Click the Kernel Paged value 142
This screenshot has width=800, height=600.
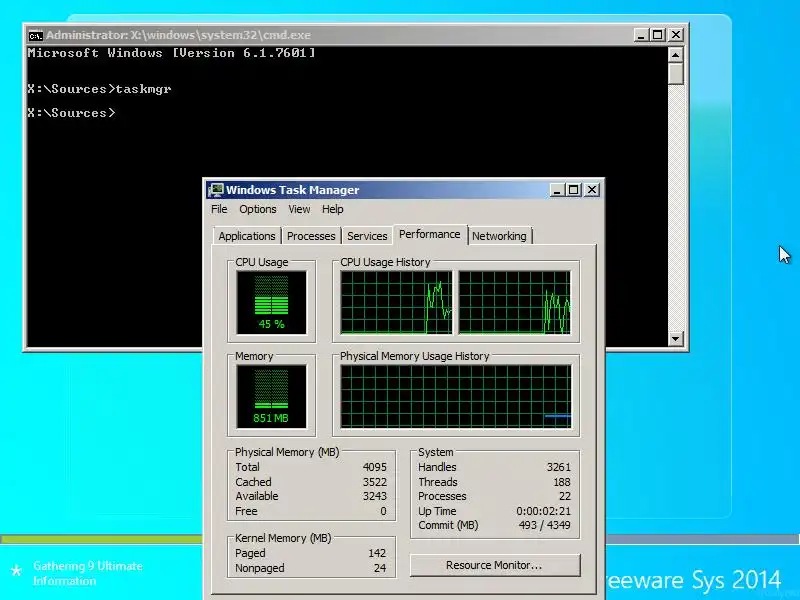click(x=377, y=553)
